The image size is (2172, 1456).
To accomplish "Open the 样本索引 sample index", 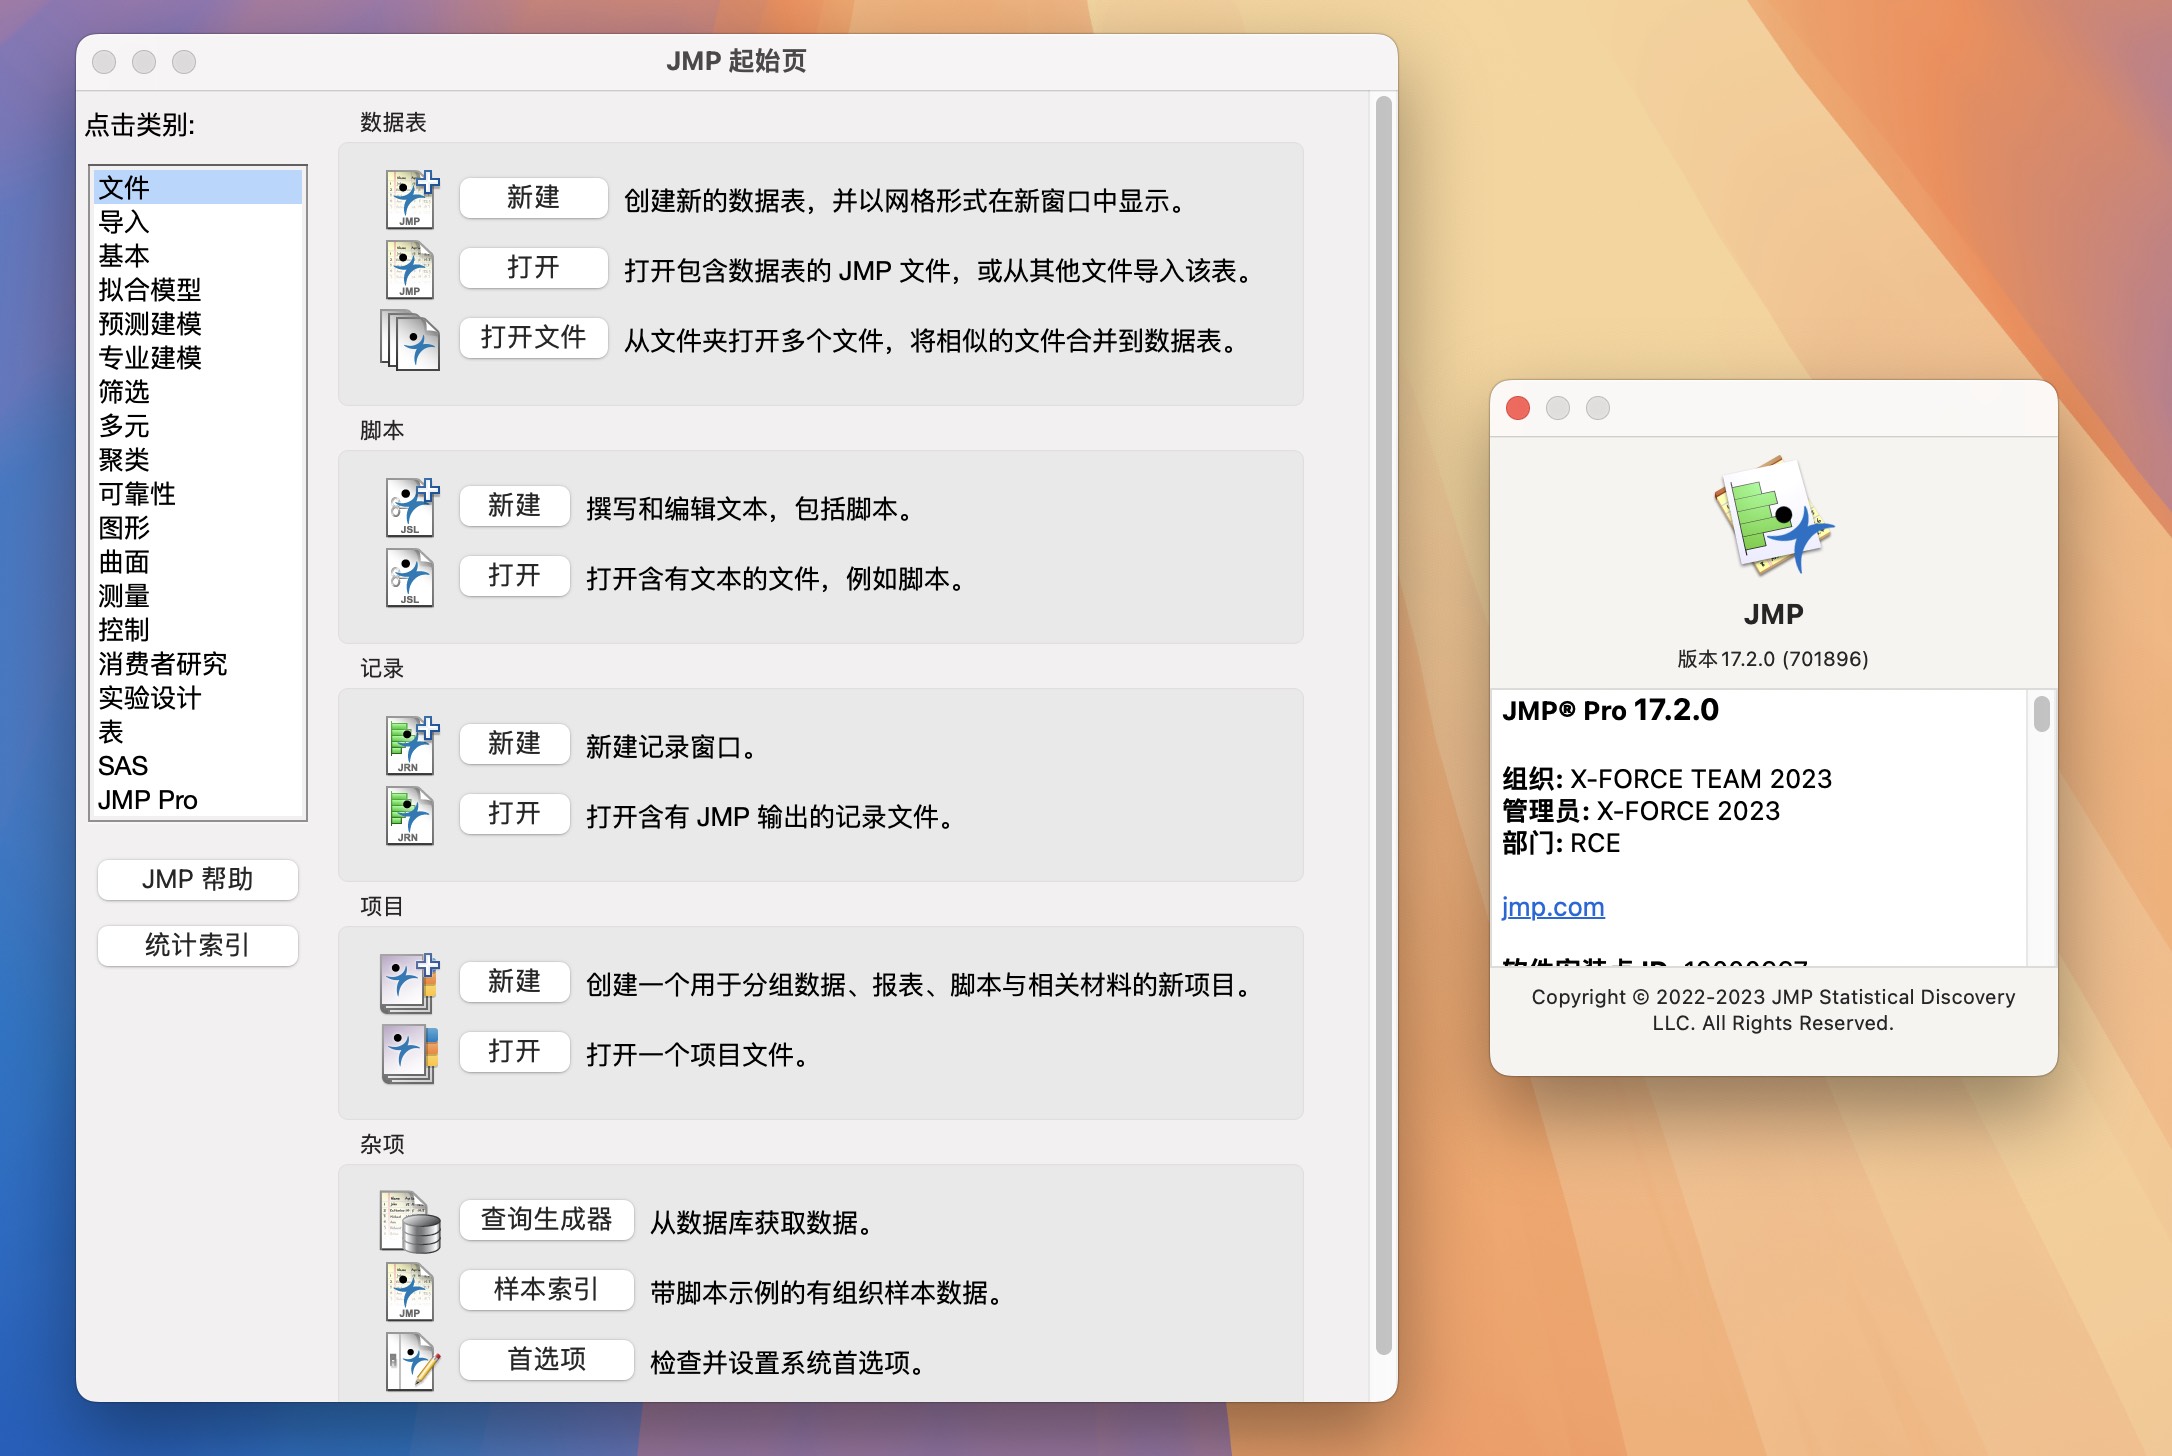I will pyautogui.click(x=547, y=1290).
